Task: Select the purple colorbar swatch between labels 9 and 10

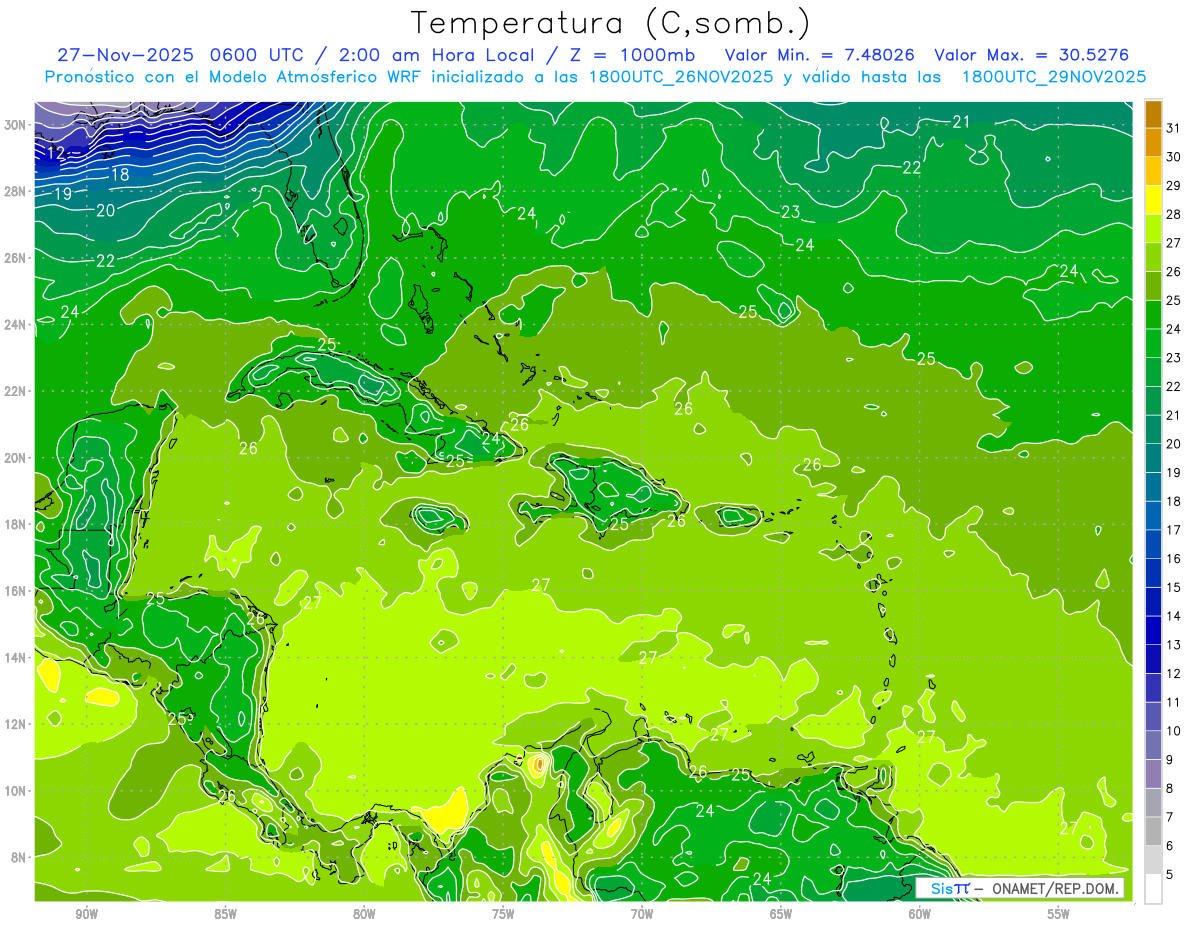Action: click(x=1153, y=745)
